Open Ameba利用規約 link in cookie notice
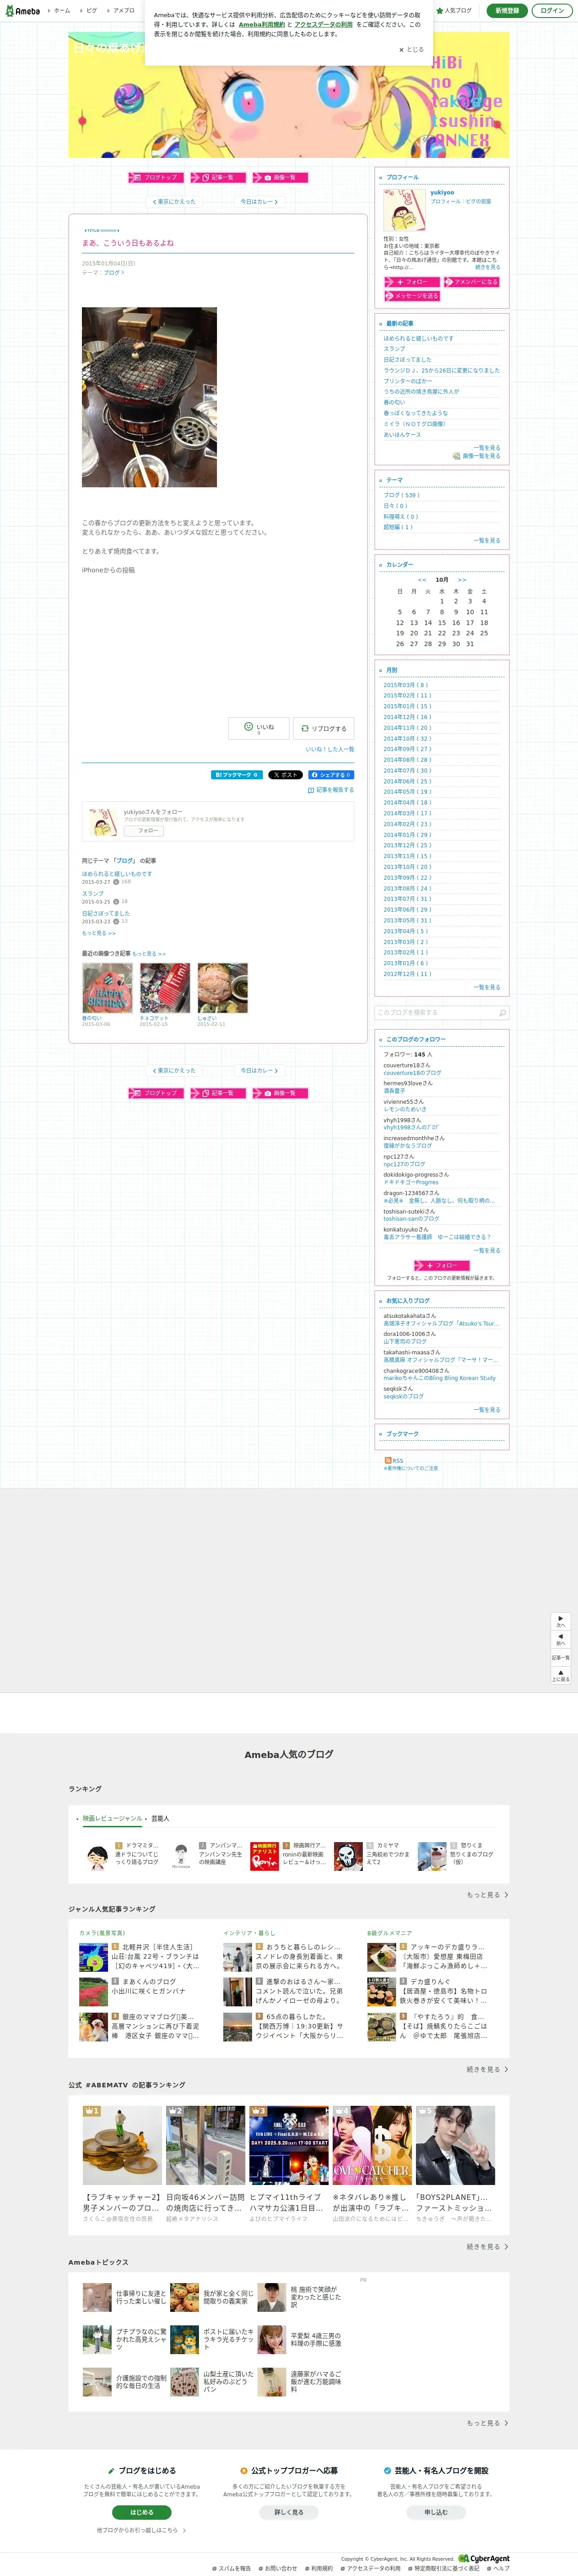This screenshot has height=2576, width=578. point(262,24)
